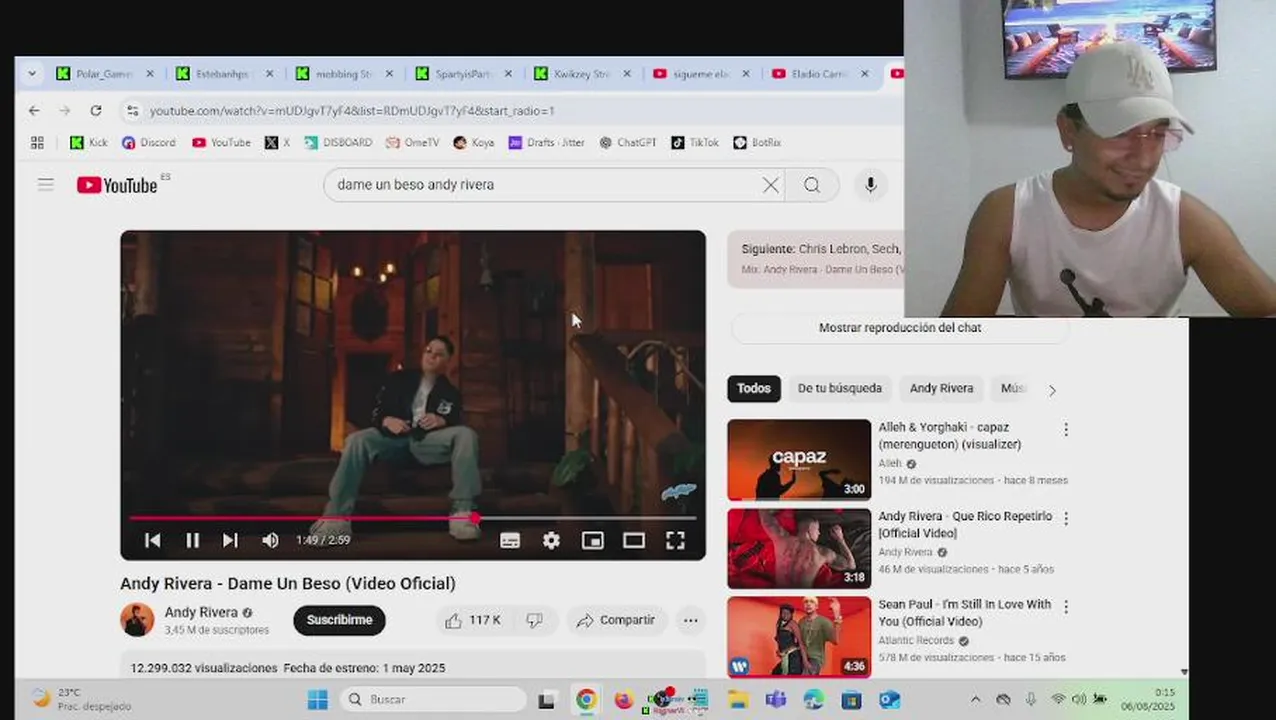The height and width of the screenshot is (720, 1276).
Task: Click the red playhead scrubber dot
Action: pyautogui.click(x=475, y=518)
